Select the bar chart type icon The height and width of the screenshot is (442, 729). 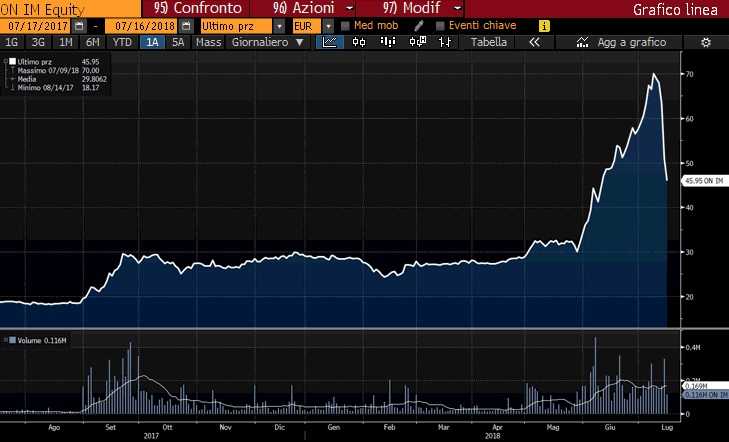tap(388, 42)
